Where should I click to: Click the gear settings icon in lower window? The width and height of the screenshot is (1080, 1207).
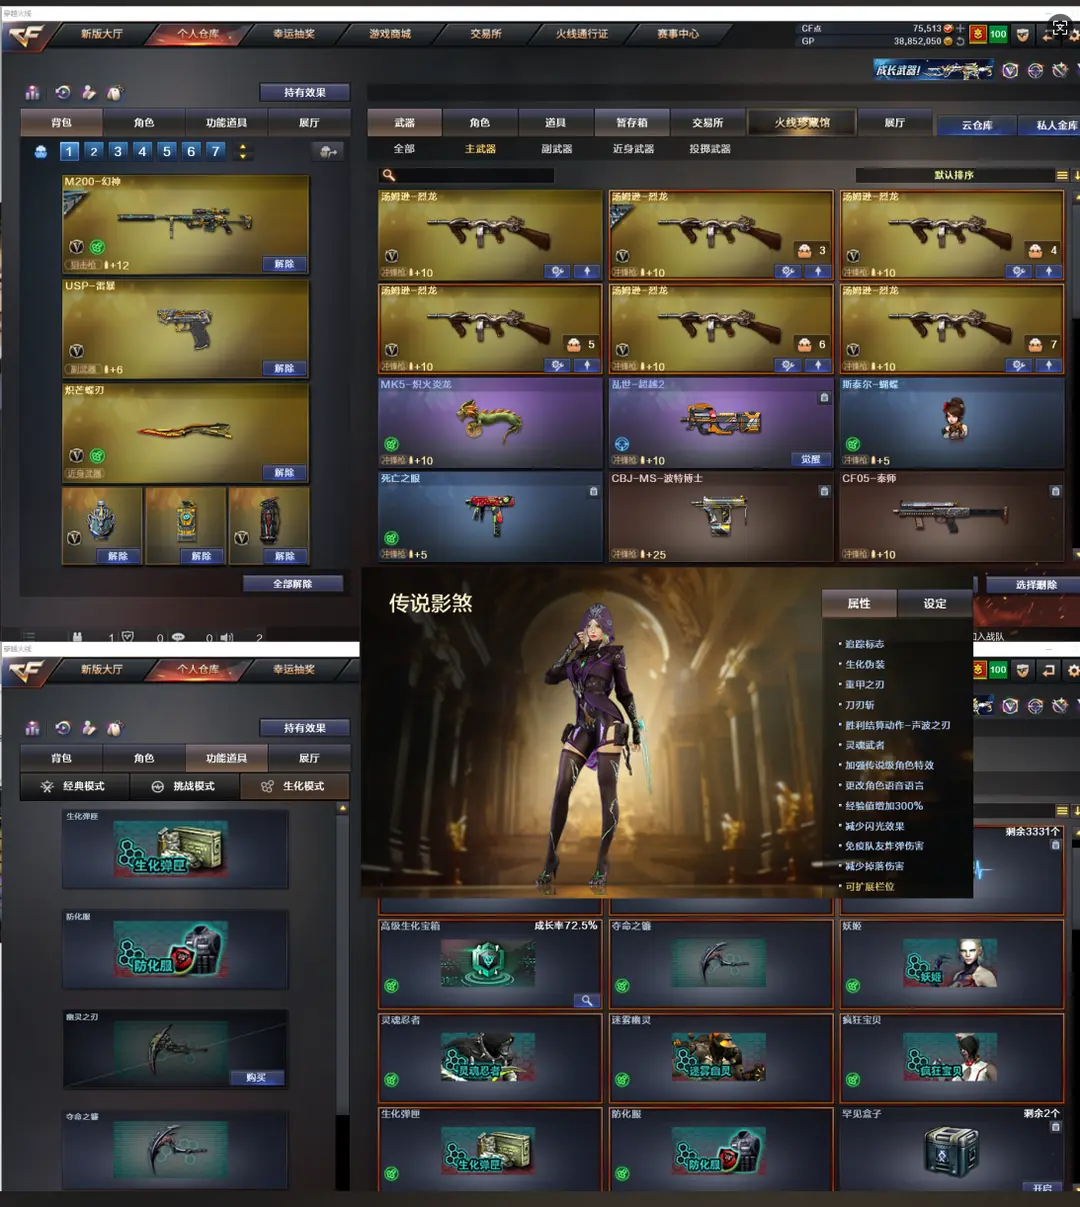coord(1073,670)
